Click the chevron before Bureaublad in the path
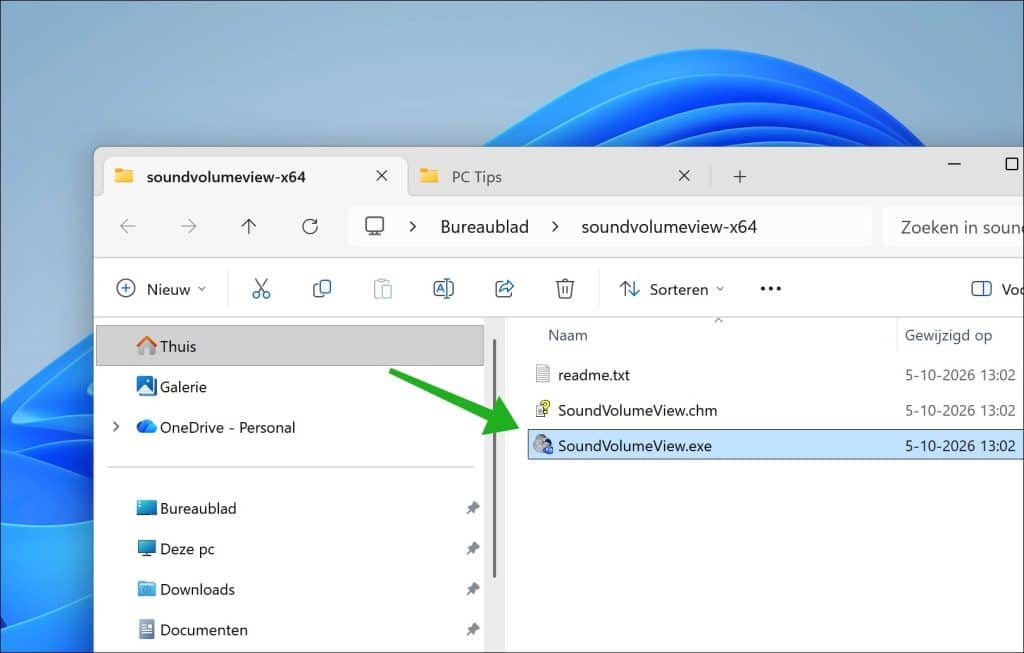 pos(413,227)
